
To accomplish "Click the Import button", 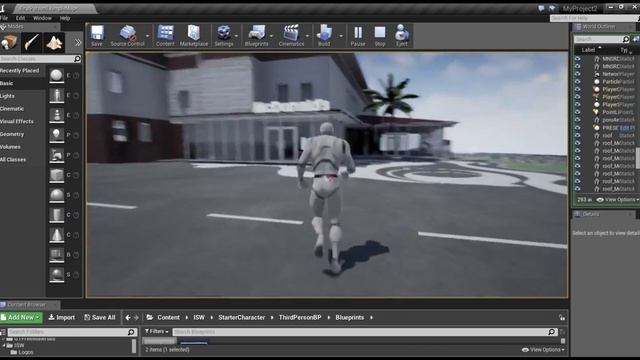I will (x=62, y=318).
